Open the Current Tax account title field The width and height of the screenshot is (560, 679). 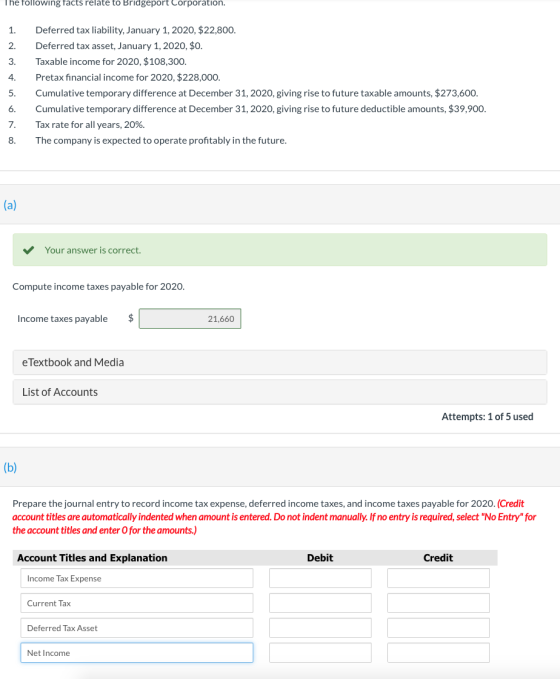(137, 603)
